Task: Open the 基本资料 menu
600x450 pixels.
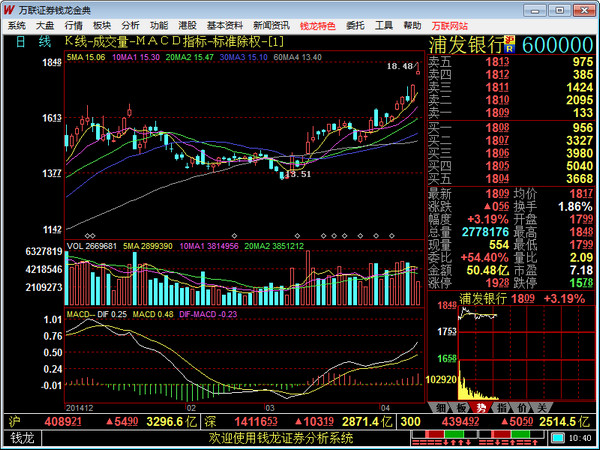Action: (225, 26)
